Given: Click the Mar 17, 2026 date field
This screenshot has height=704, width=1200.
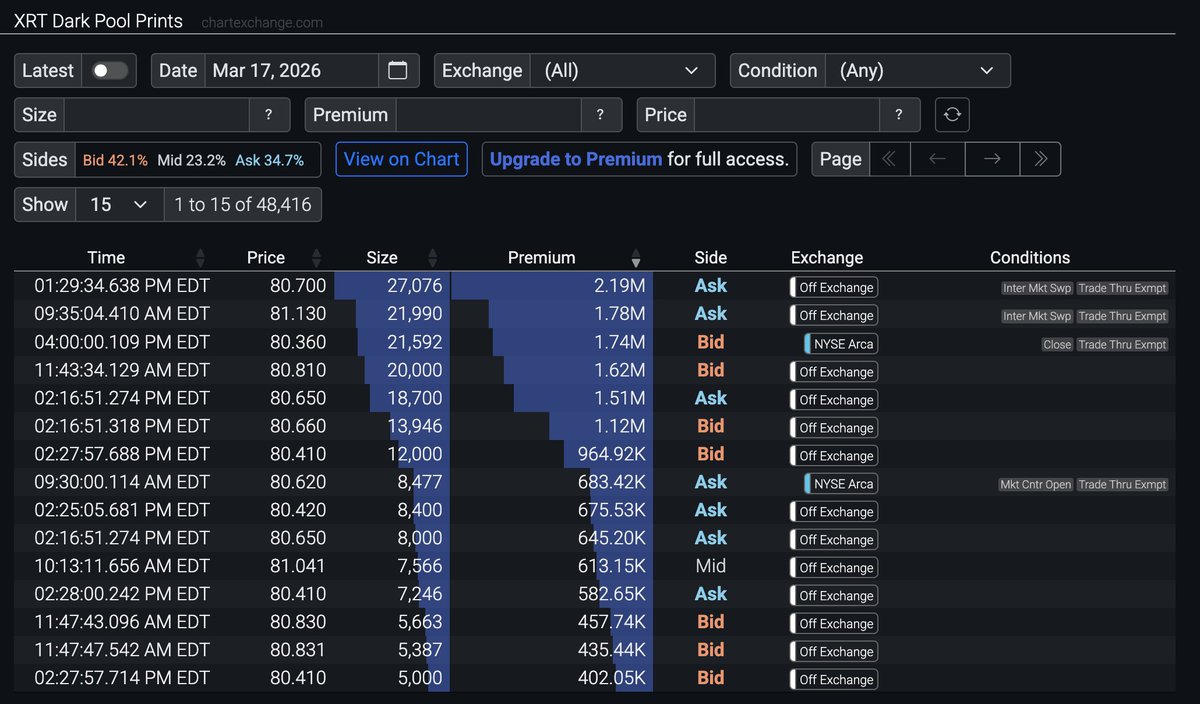Looking at the screenshot, I should coord(292,71).
